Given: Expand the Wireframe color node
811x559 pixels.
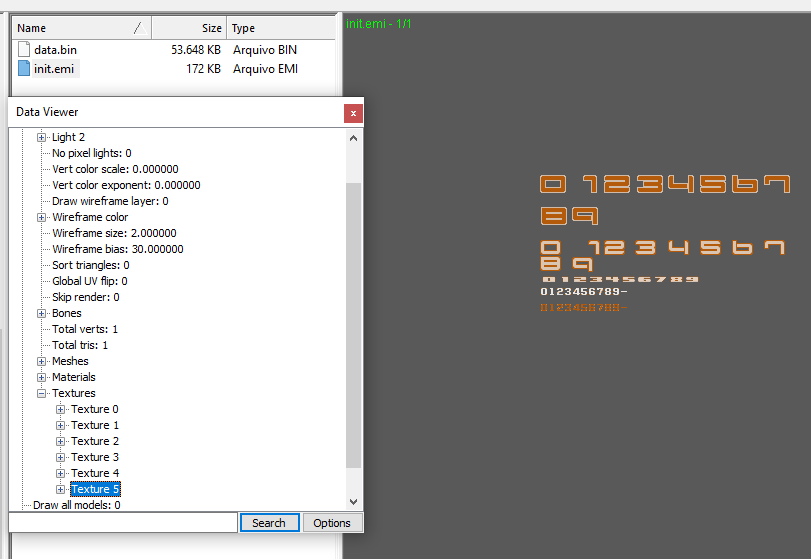Looking at the screenshot, I should 41,217.
